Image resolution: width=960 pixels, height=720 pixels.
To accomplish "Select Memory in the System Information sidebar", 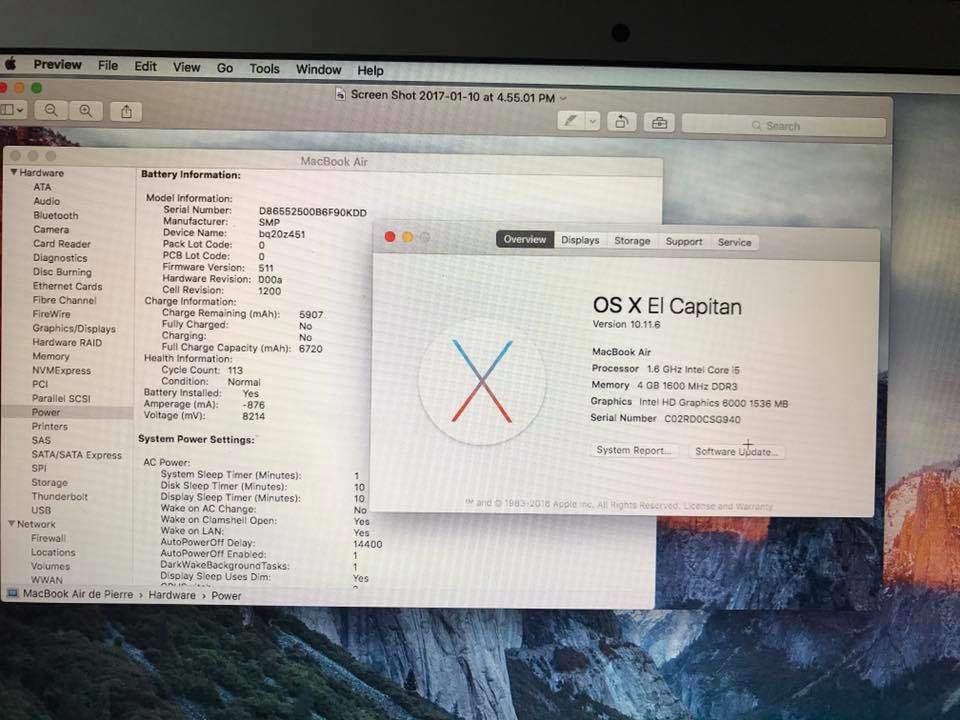I will click(51, 356).
